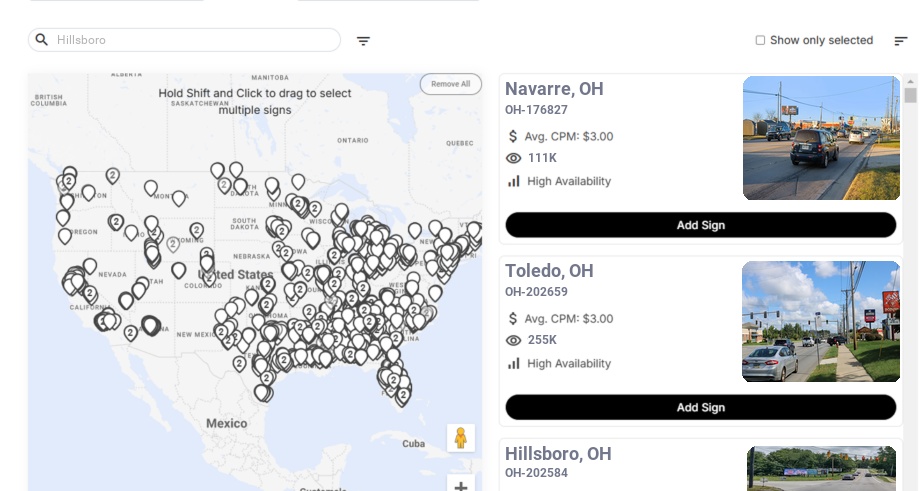Click the Toledo, OH listing title
Image resolution: width=920 pixels, height=491 pixels.
coord(549,271)
